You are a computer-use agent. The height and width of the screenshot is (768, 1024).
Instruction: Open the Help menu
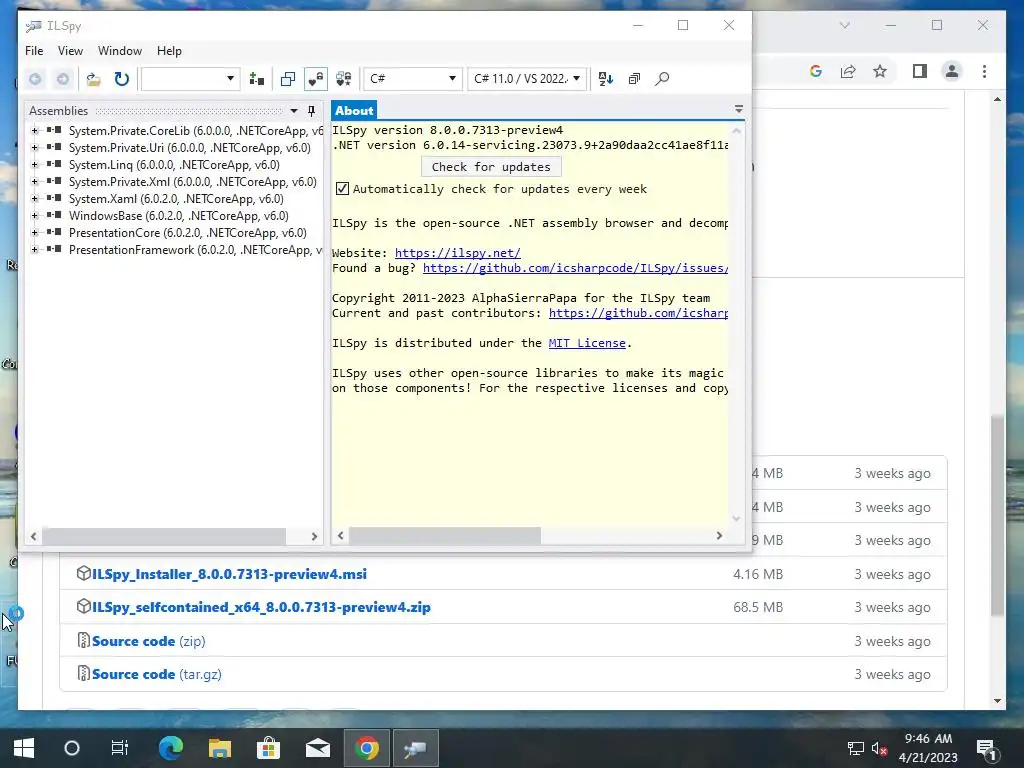(x=169, y=51)
